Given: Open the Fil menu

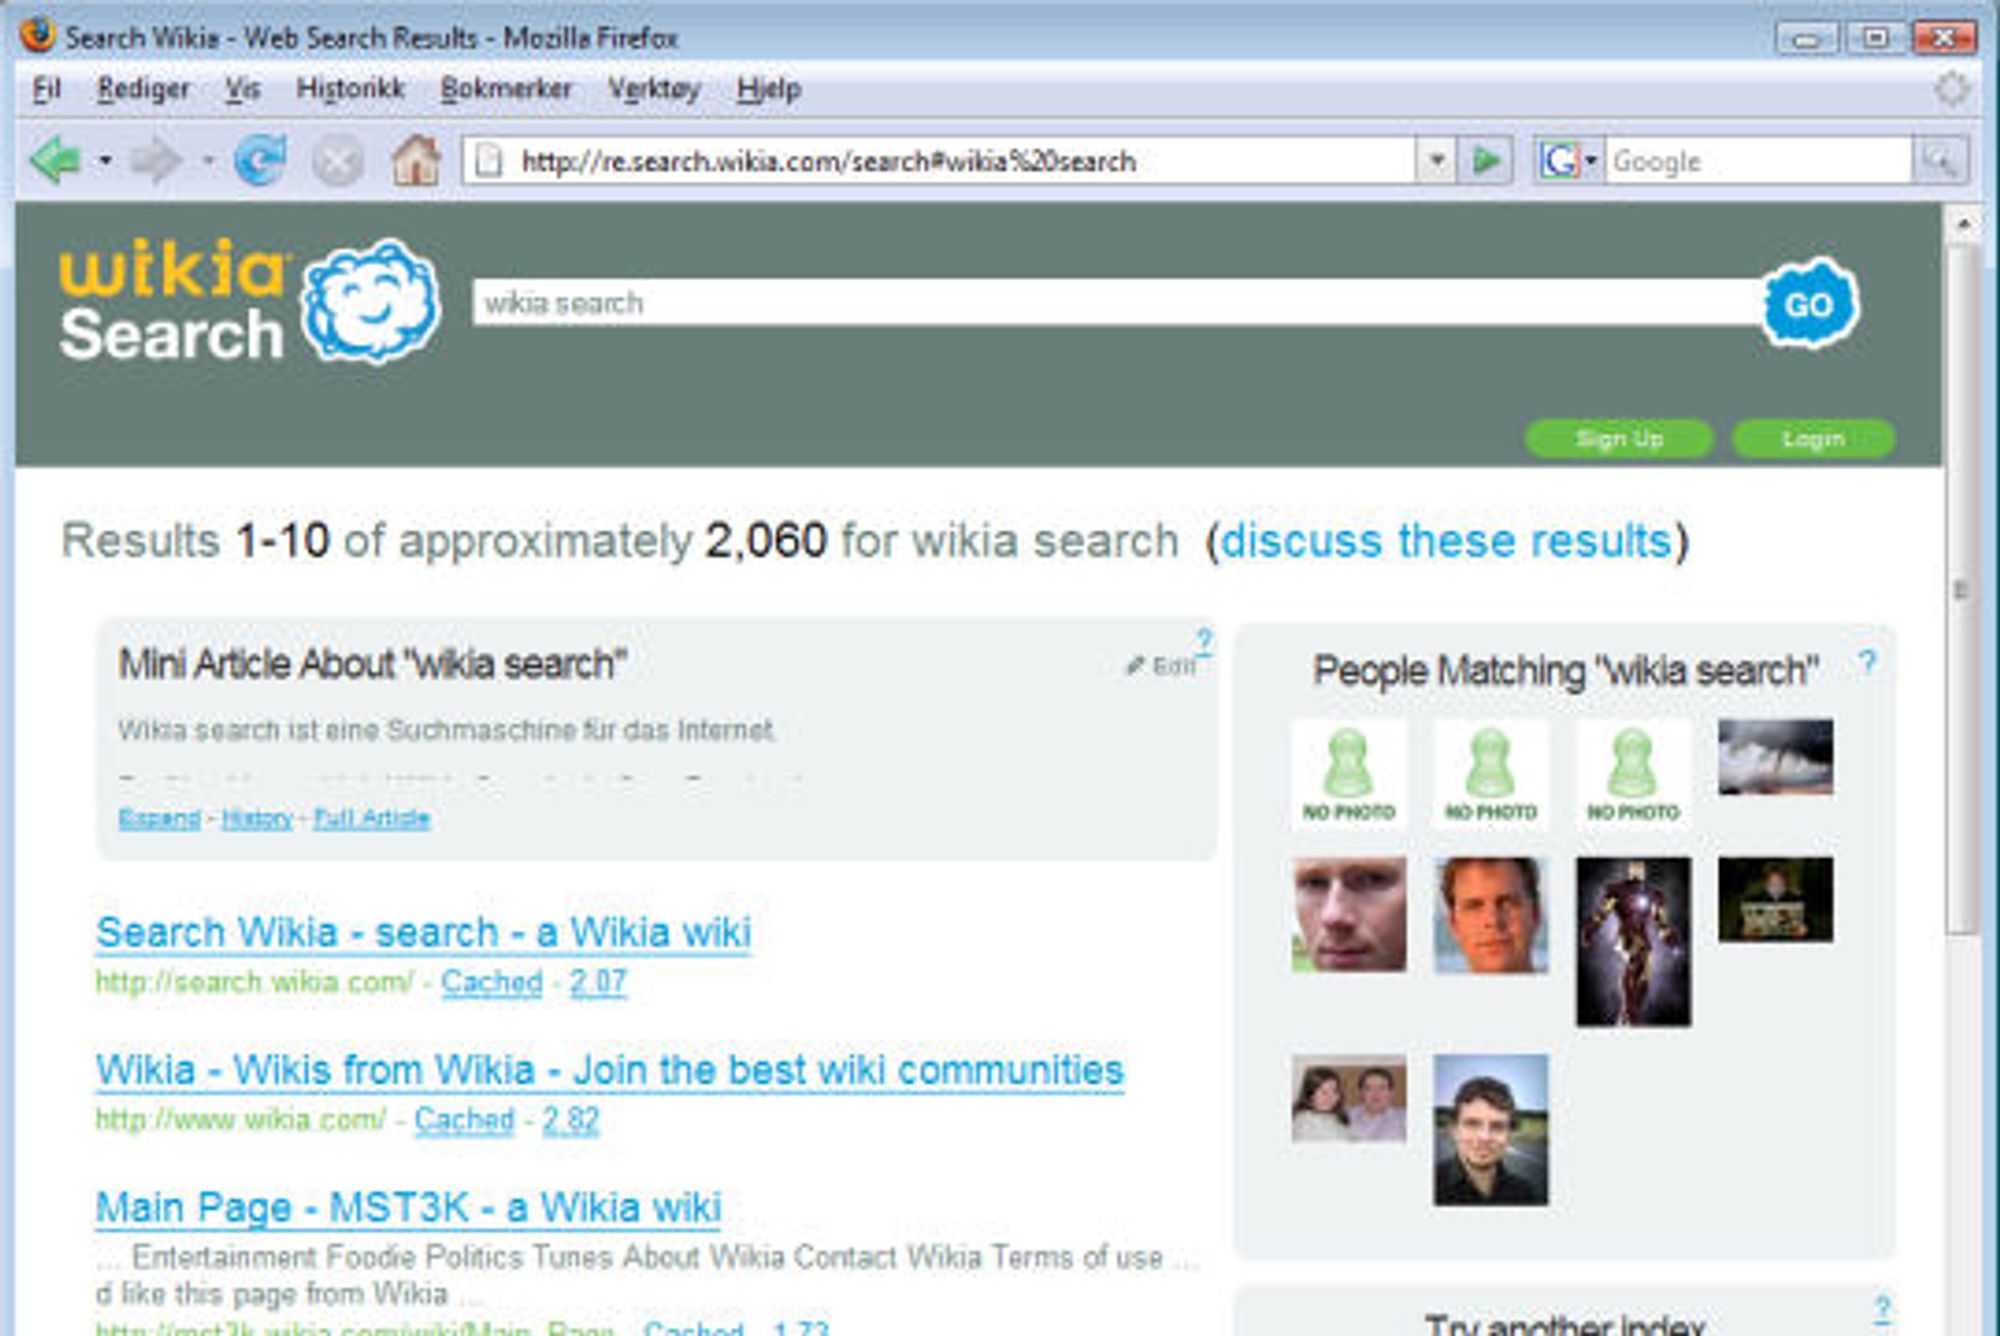Looking at the screenshot, I should 46,89.
